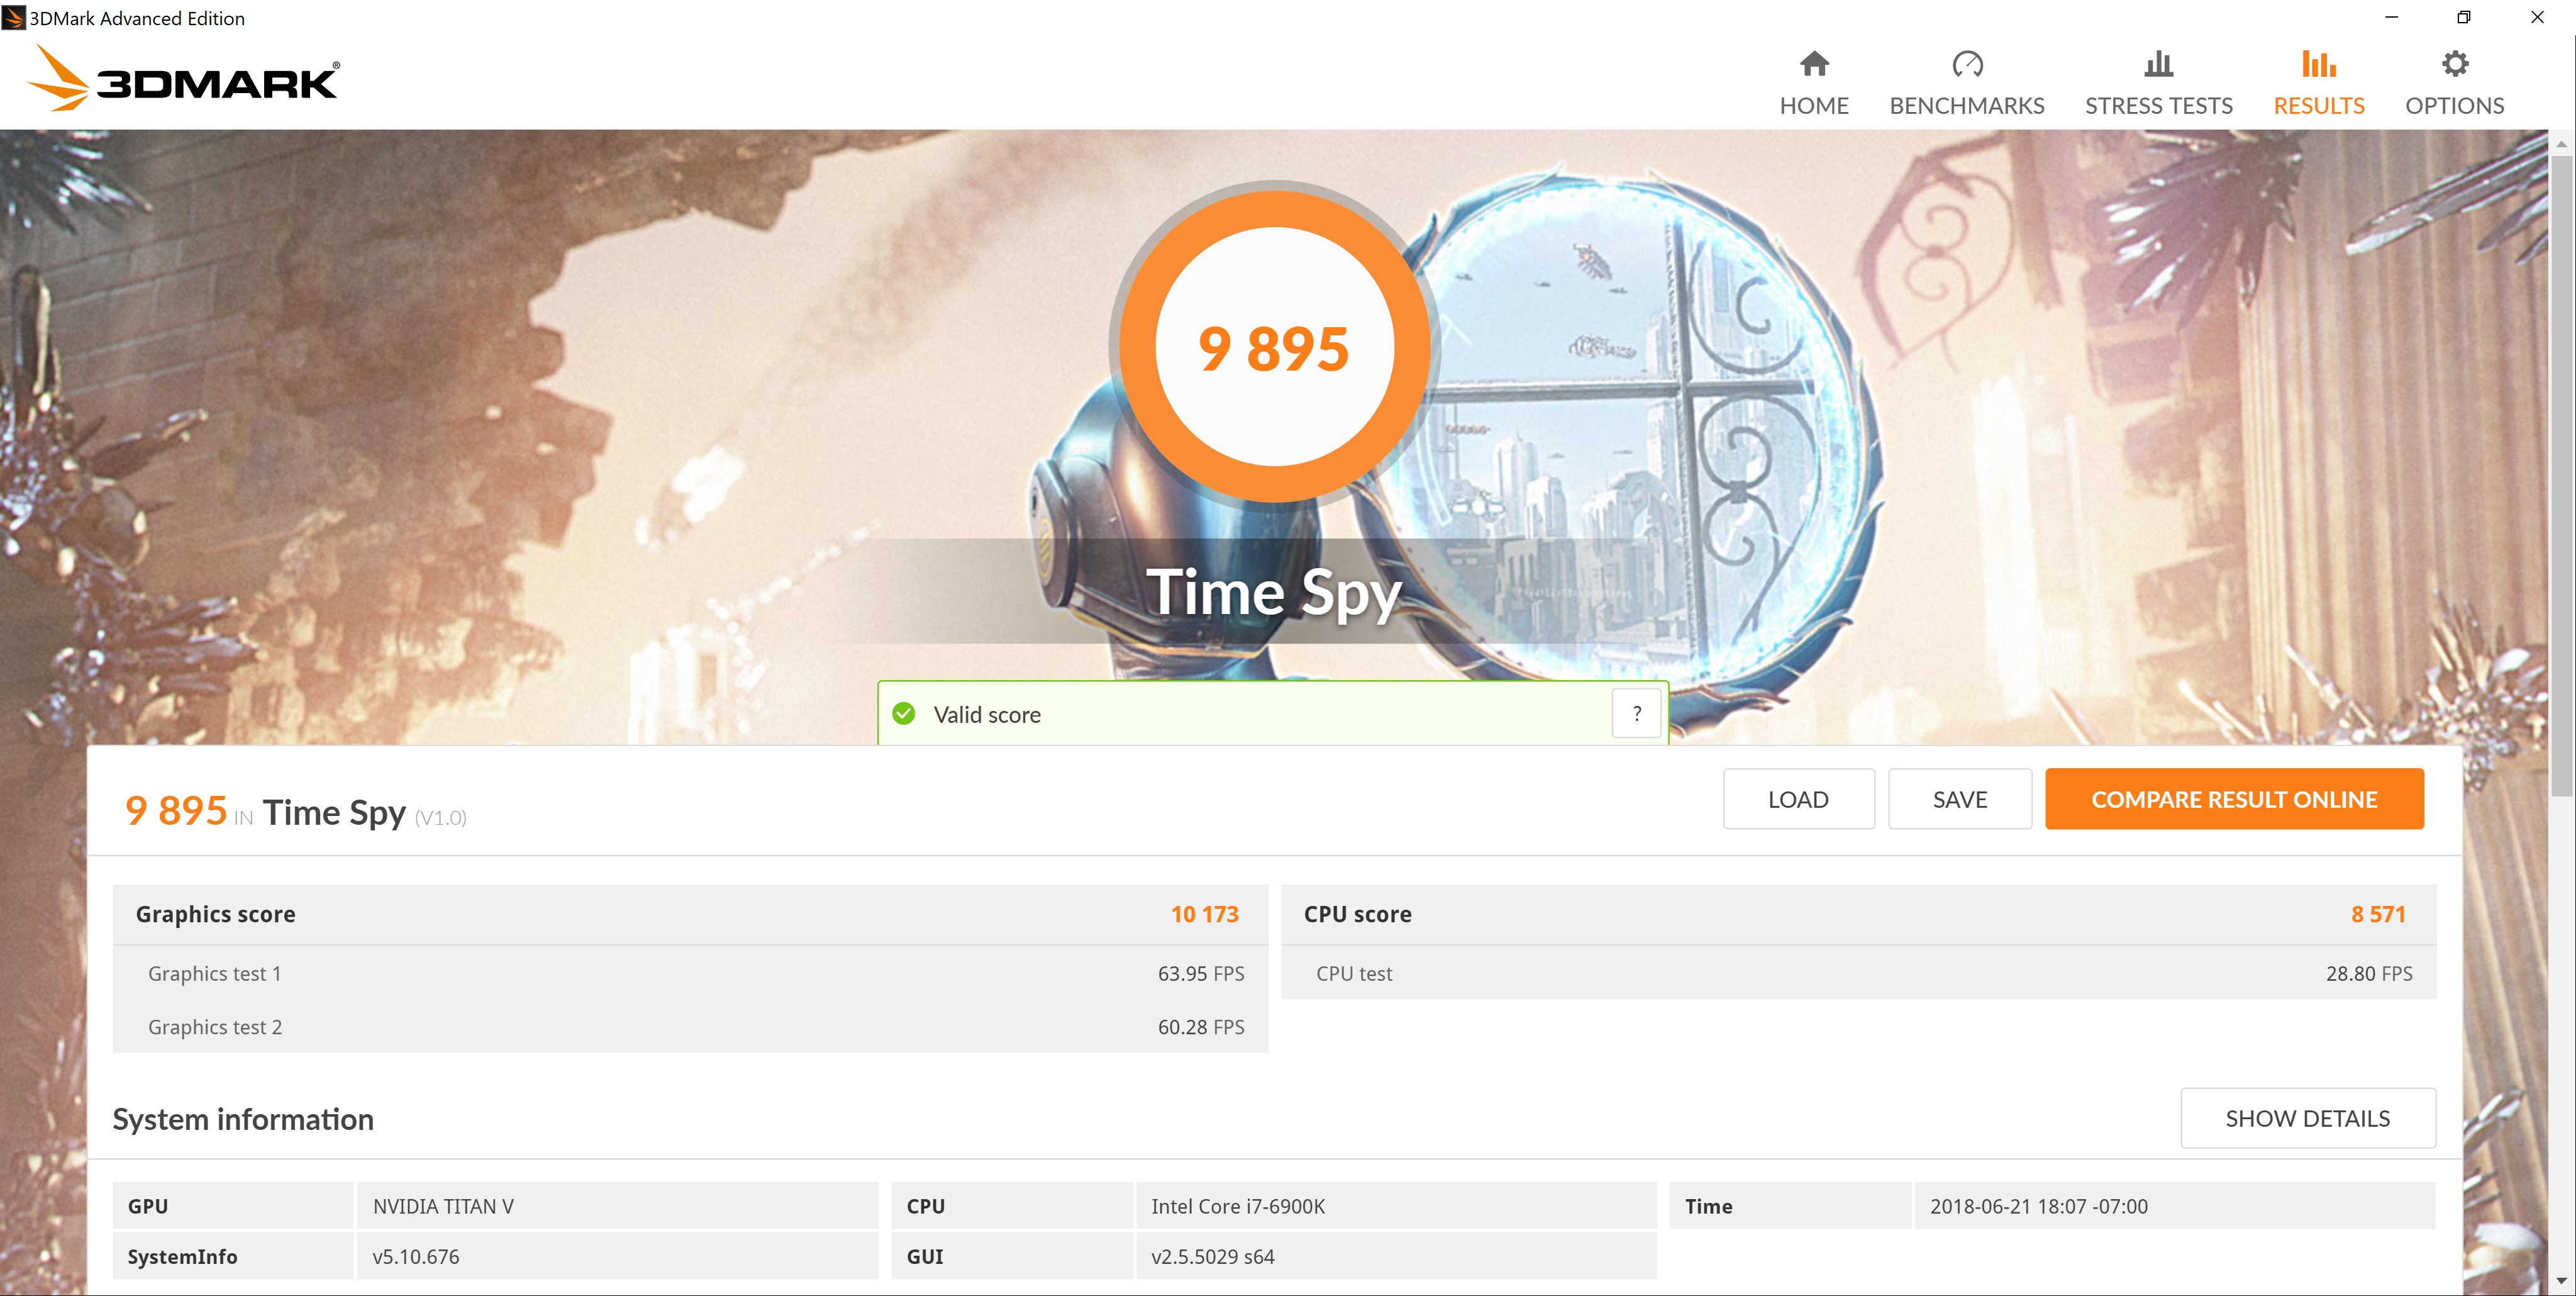Screen dimensions: 2576x1296
Task: Click the Intel Core i7-6900K value
Action: pos(1237,1206)
